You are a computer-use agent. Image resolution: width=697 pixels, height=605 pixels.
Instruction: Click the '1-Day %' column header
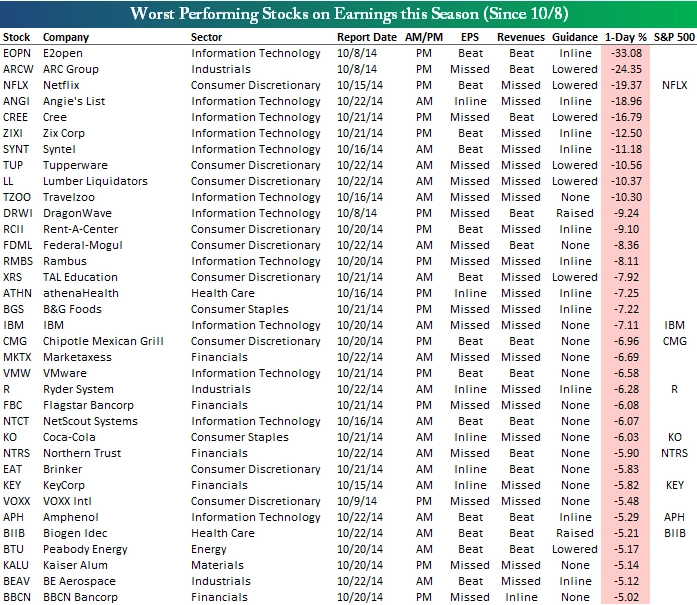(625, 37)
